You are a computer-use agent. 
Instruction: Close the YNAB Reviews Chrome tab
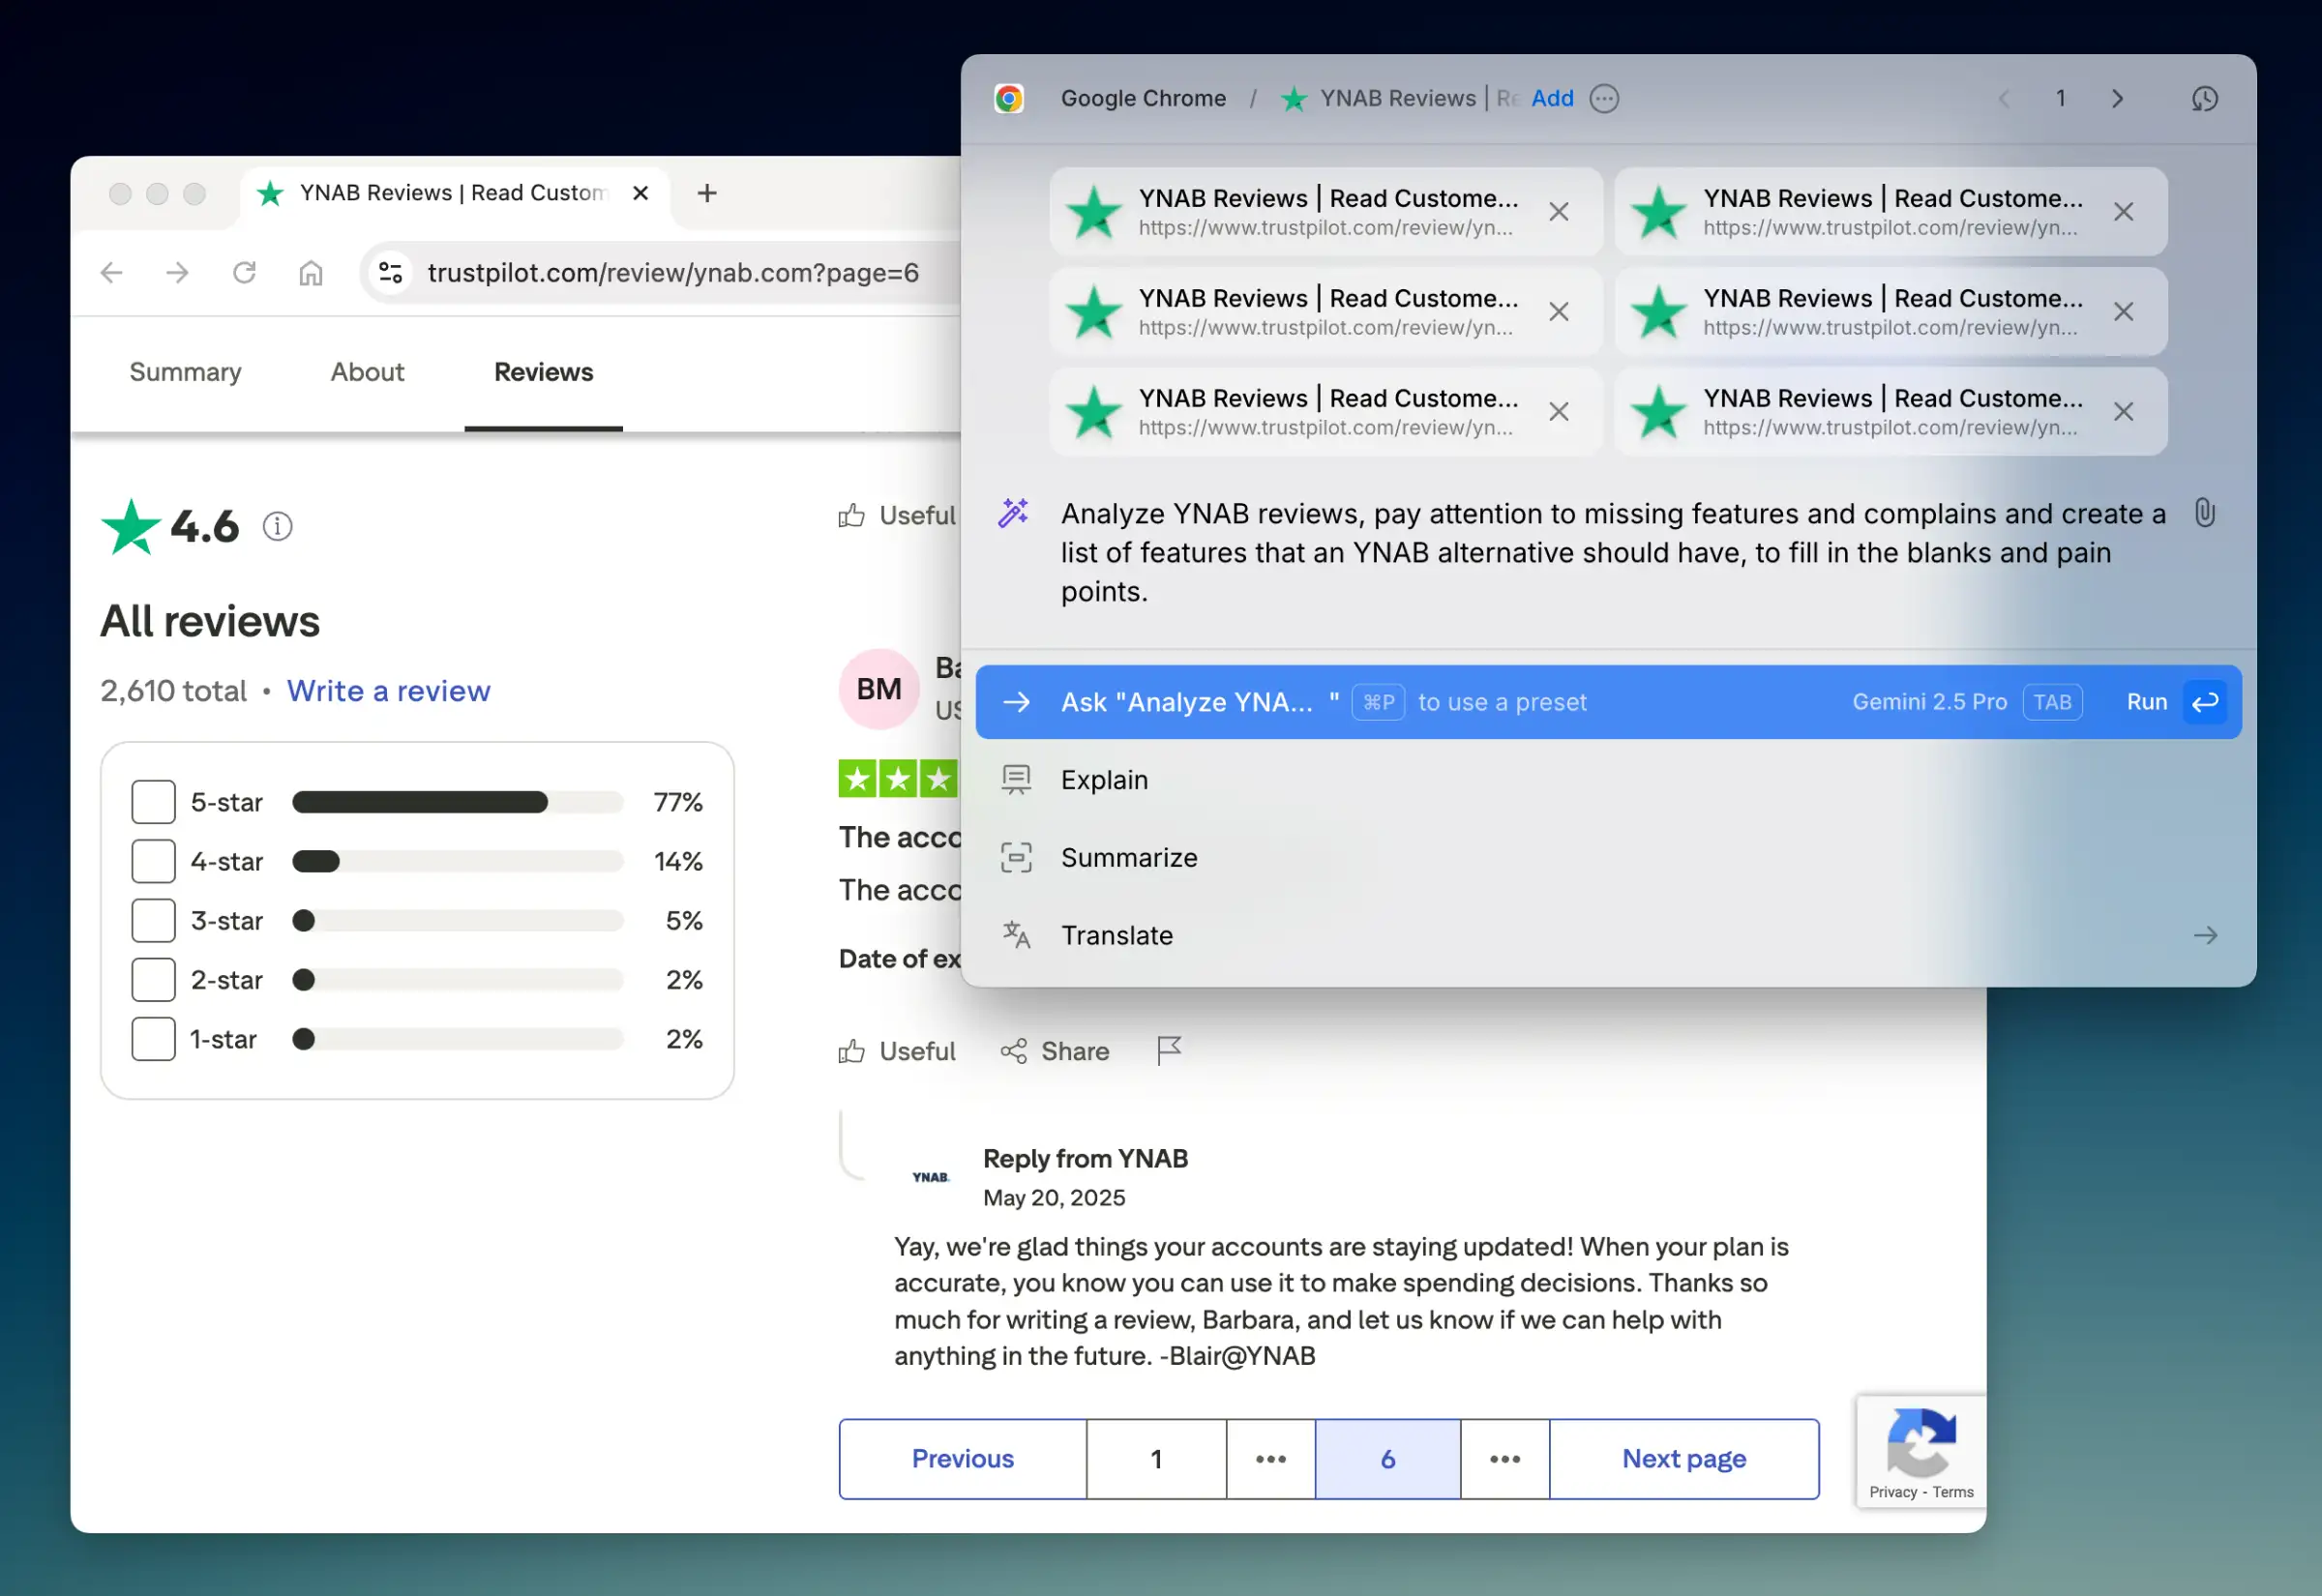coord(641,193)
